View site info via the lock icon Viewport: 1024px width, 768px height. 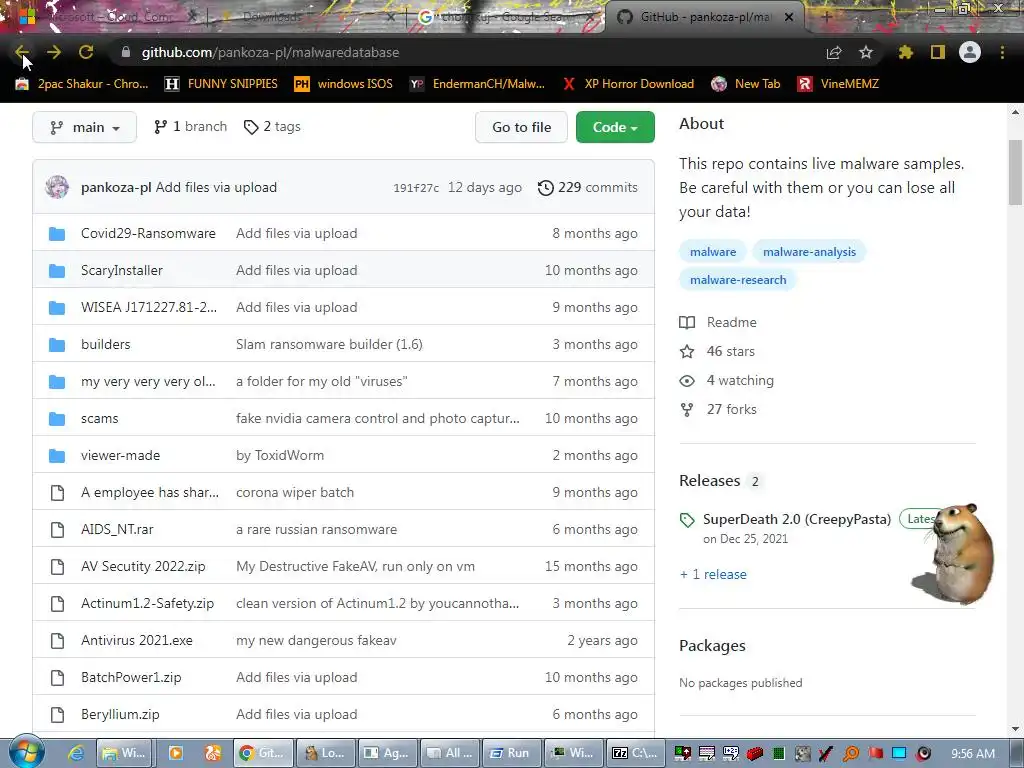[125, 52]
